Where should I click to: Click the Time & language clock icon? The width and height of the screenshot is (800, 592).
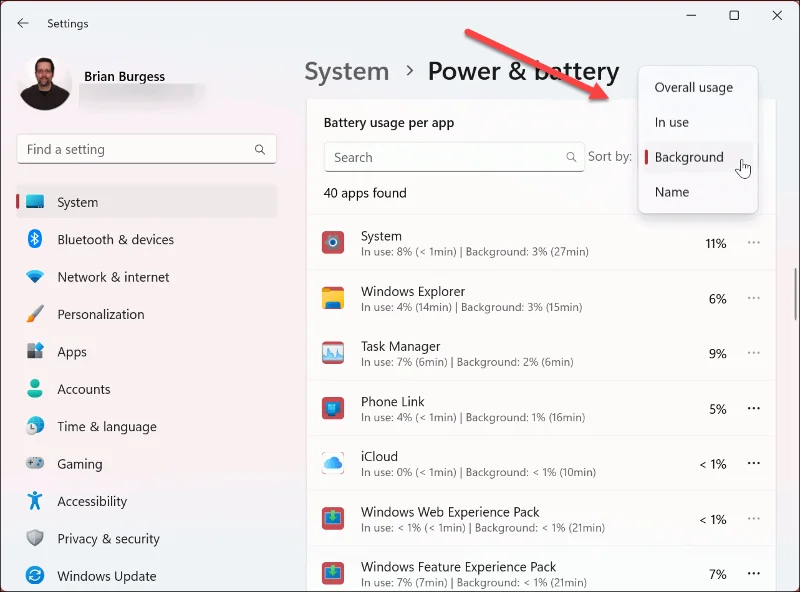coord(35,426)
